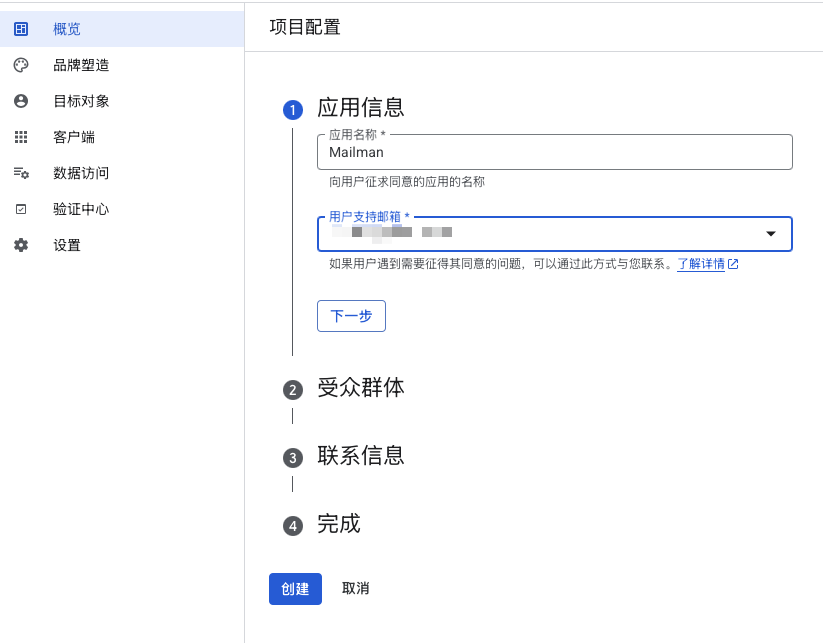This screenshot has width=823, height=643.
Task: Click the 设置 gear icon
Action: [x=21, y=245]
